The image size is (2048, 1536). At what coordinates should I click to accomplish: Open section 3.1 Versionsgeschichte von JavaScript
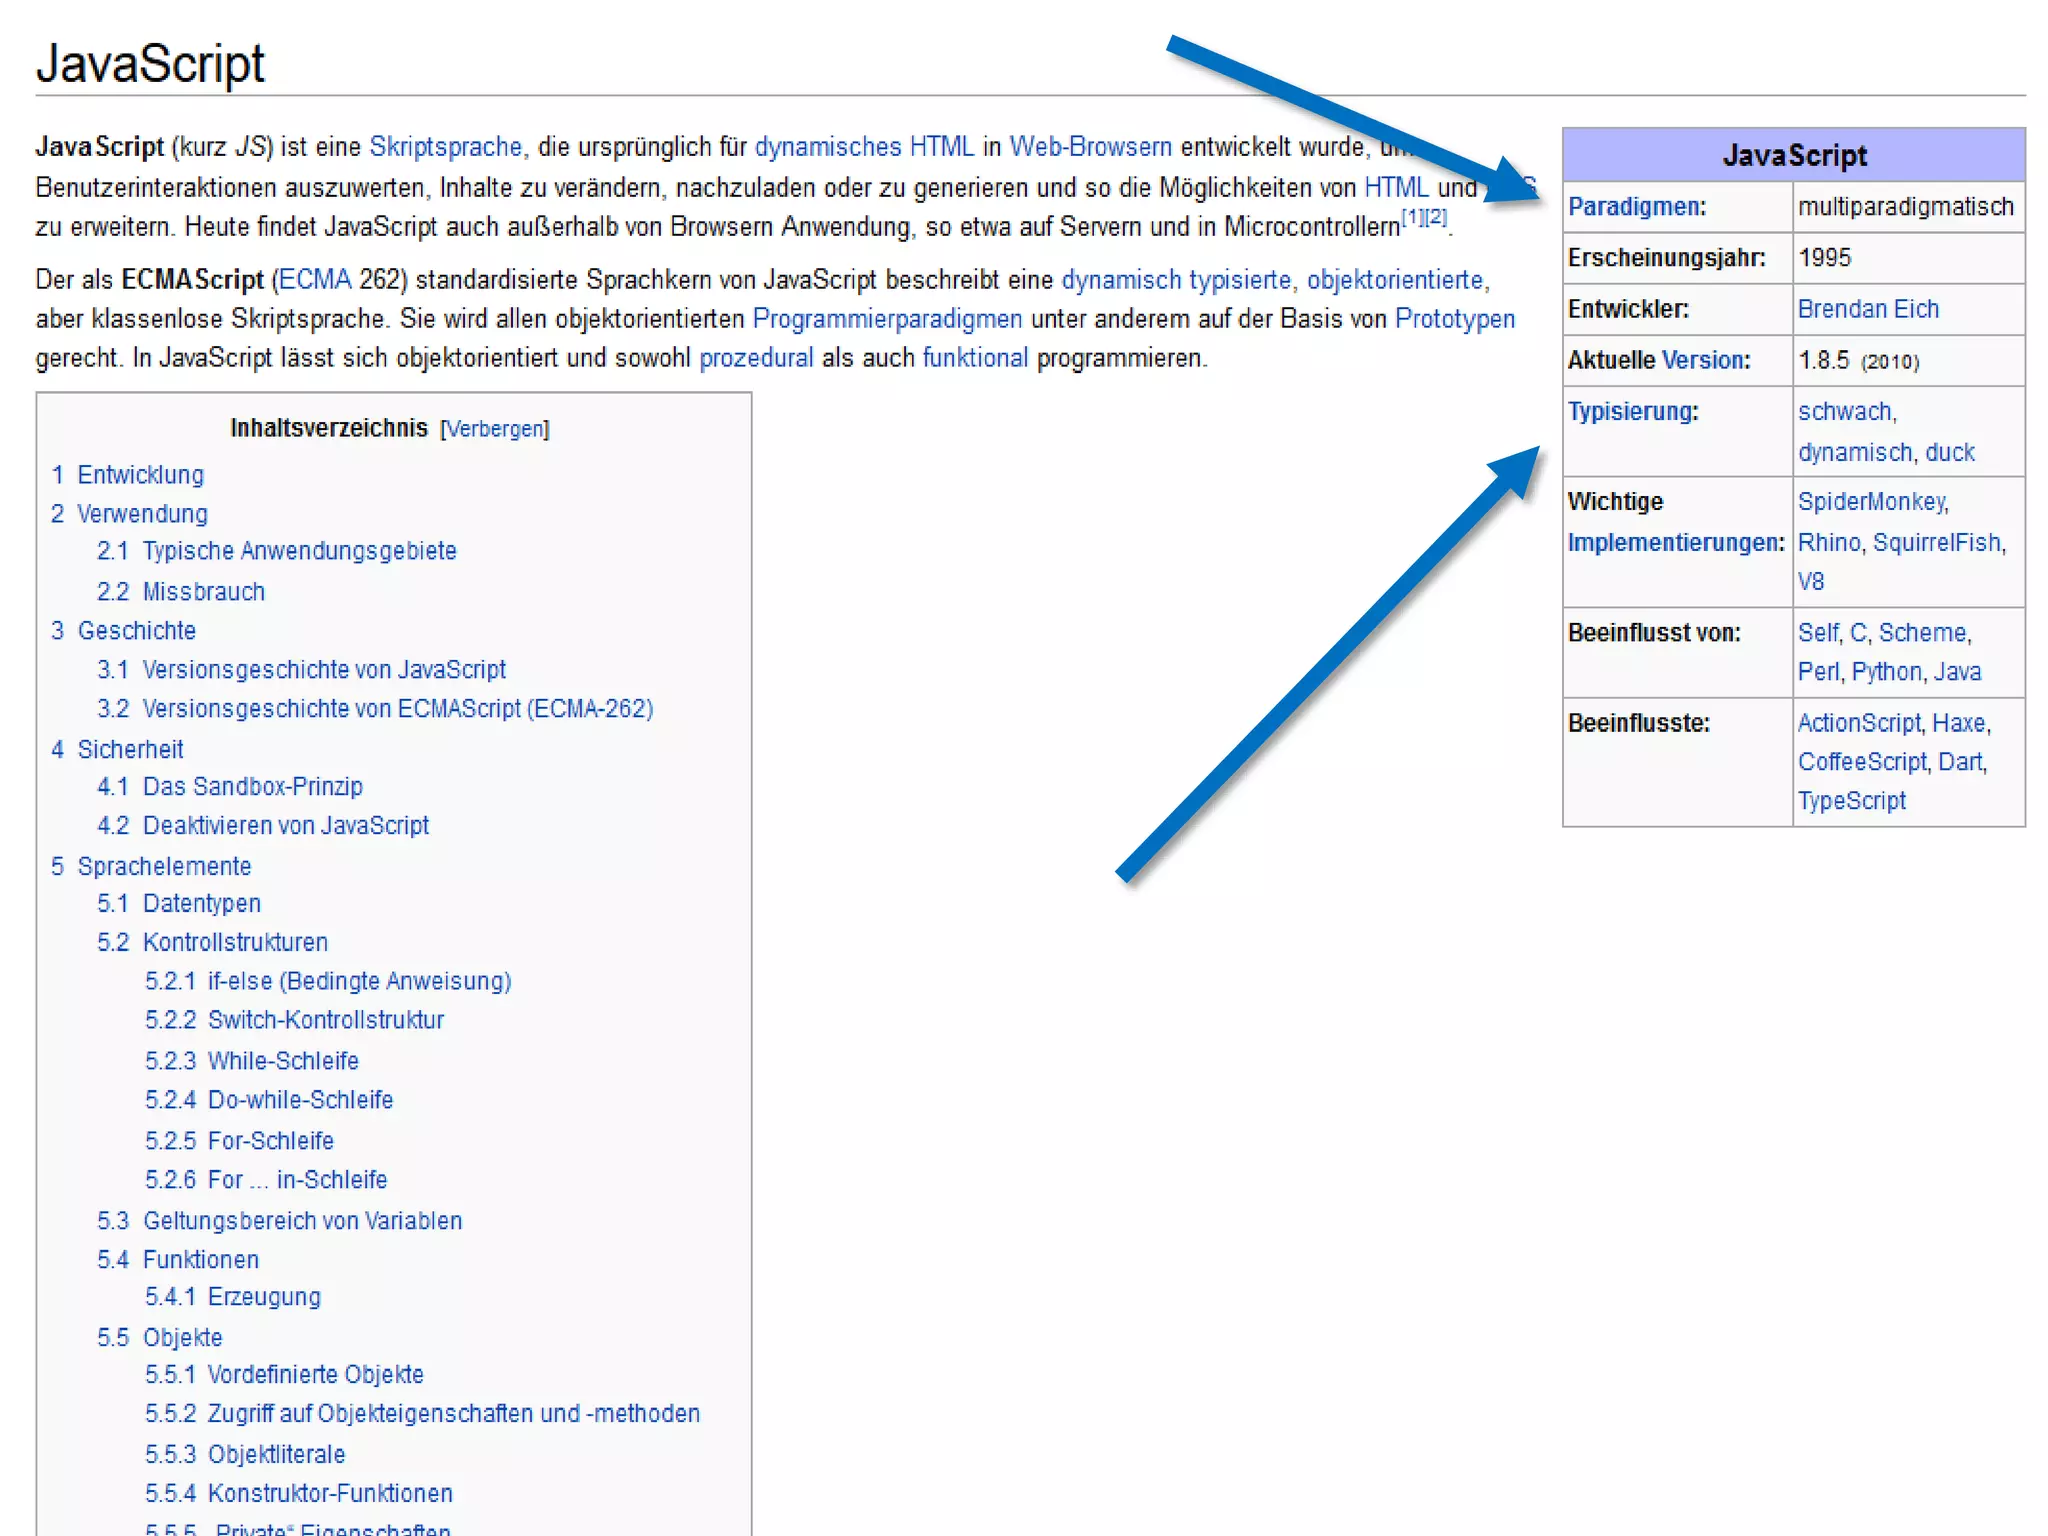(x=323, y=670)
